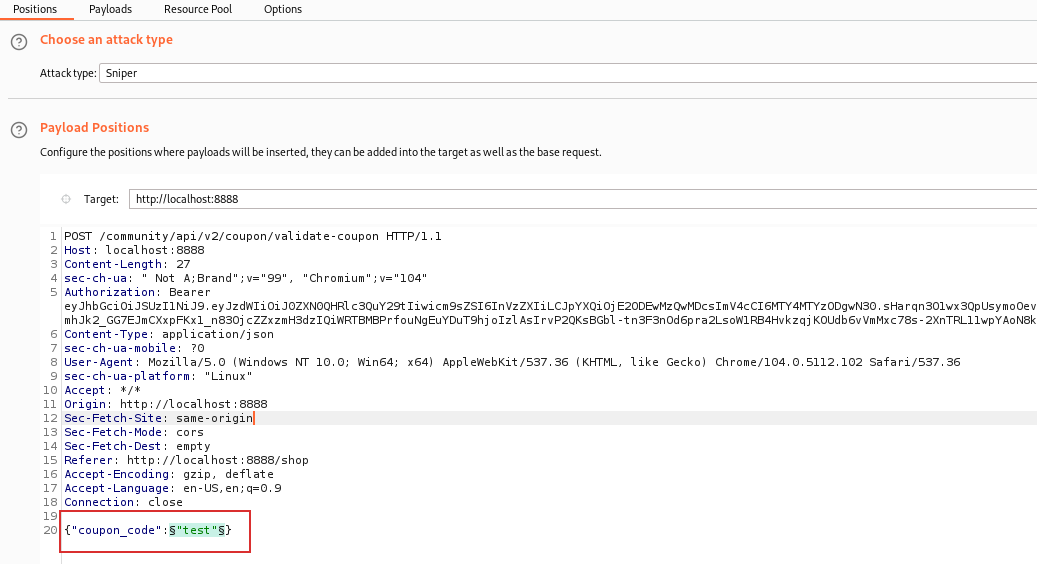This screenshot has height=564, width=1037.
Task: Open the Resource Pool tab
Action: [198, 9]
